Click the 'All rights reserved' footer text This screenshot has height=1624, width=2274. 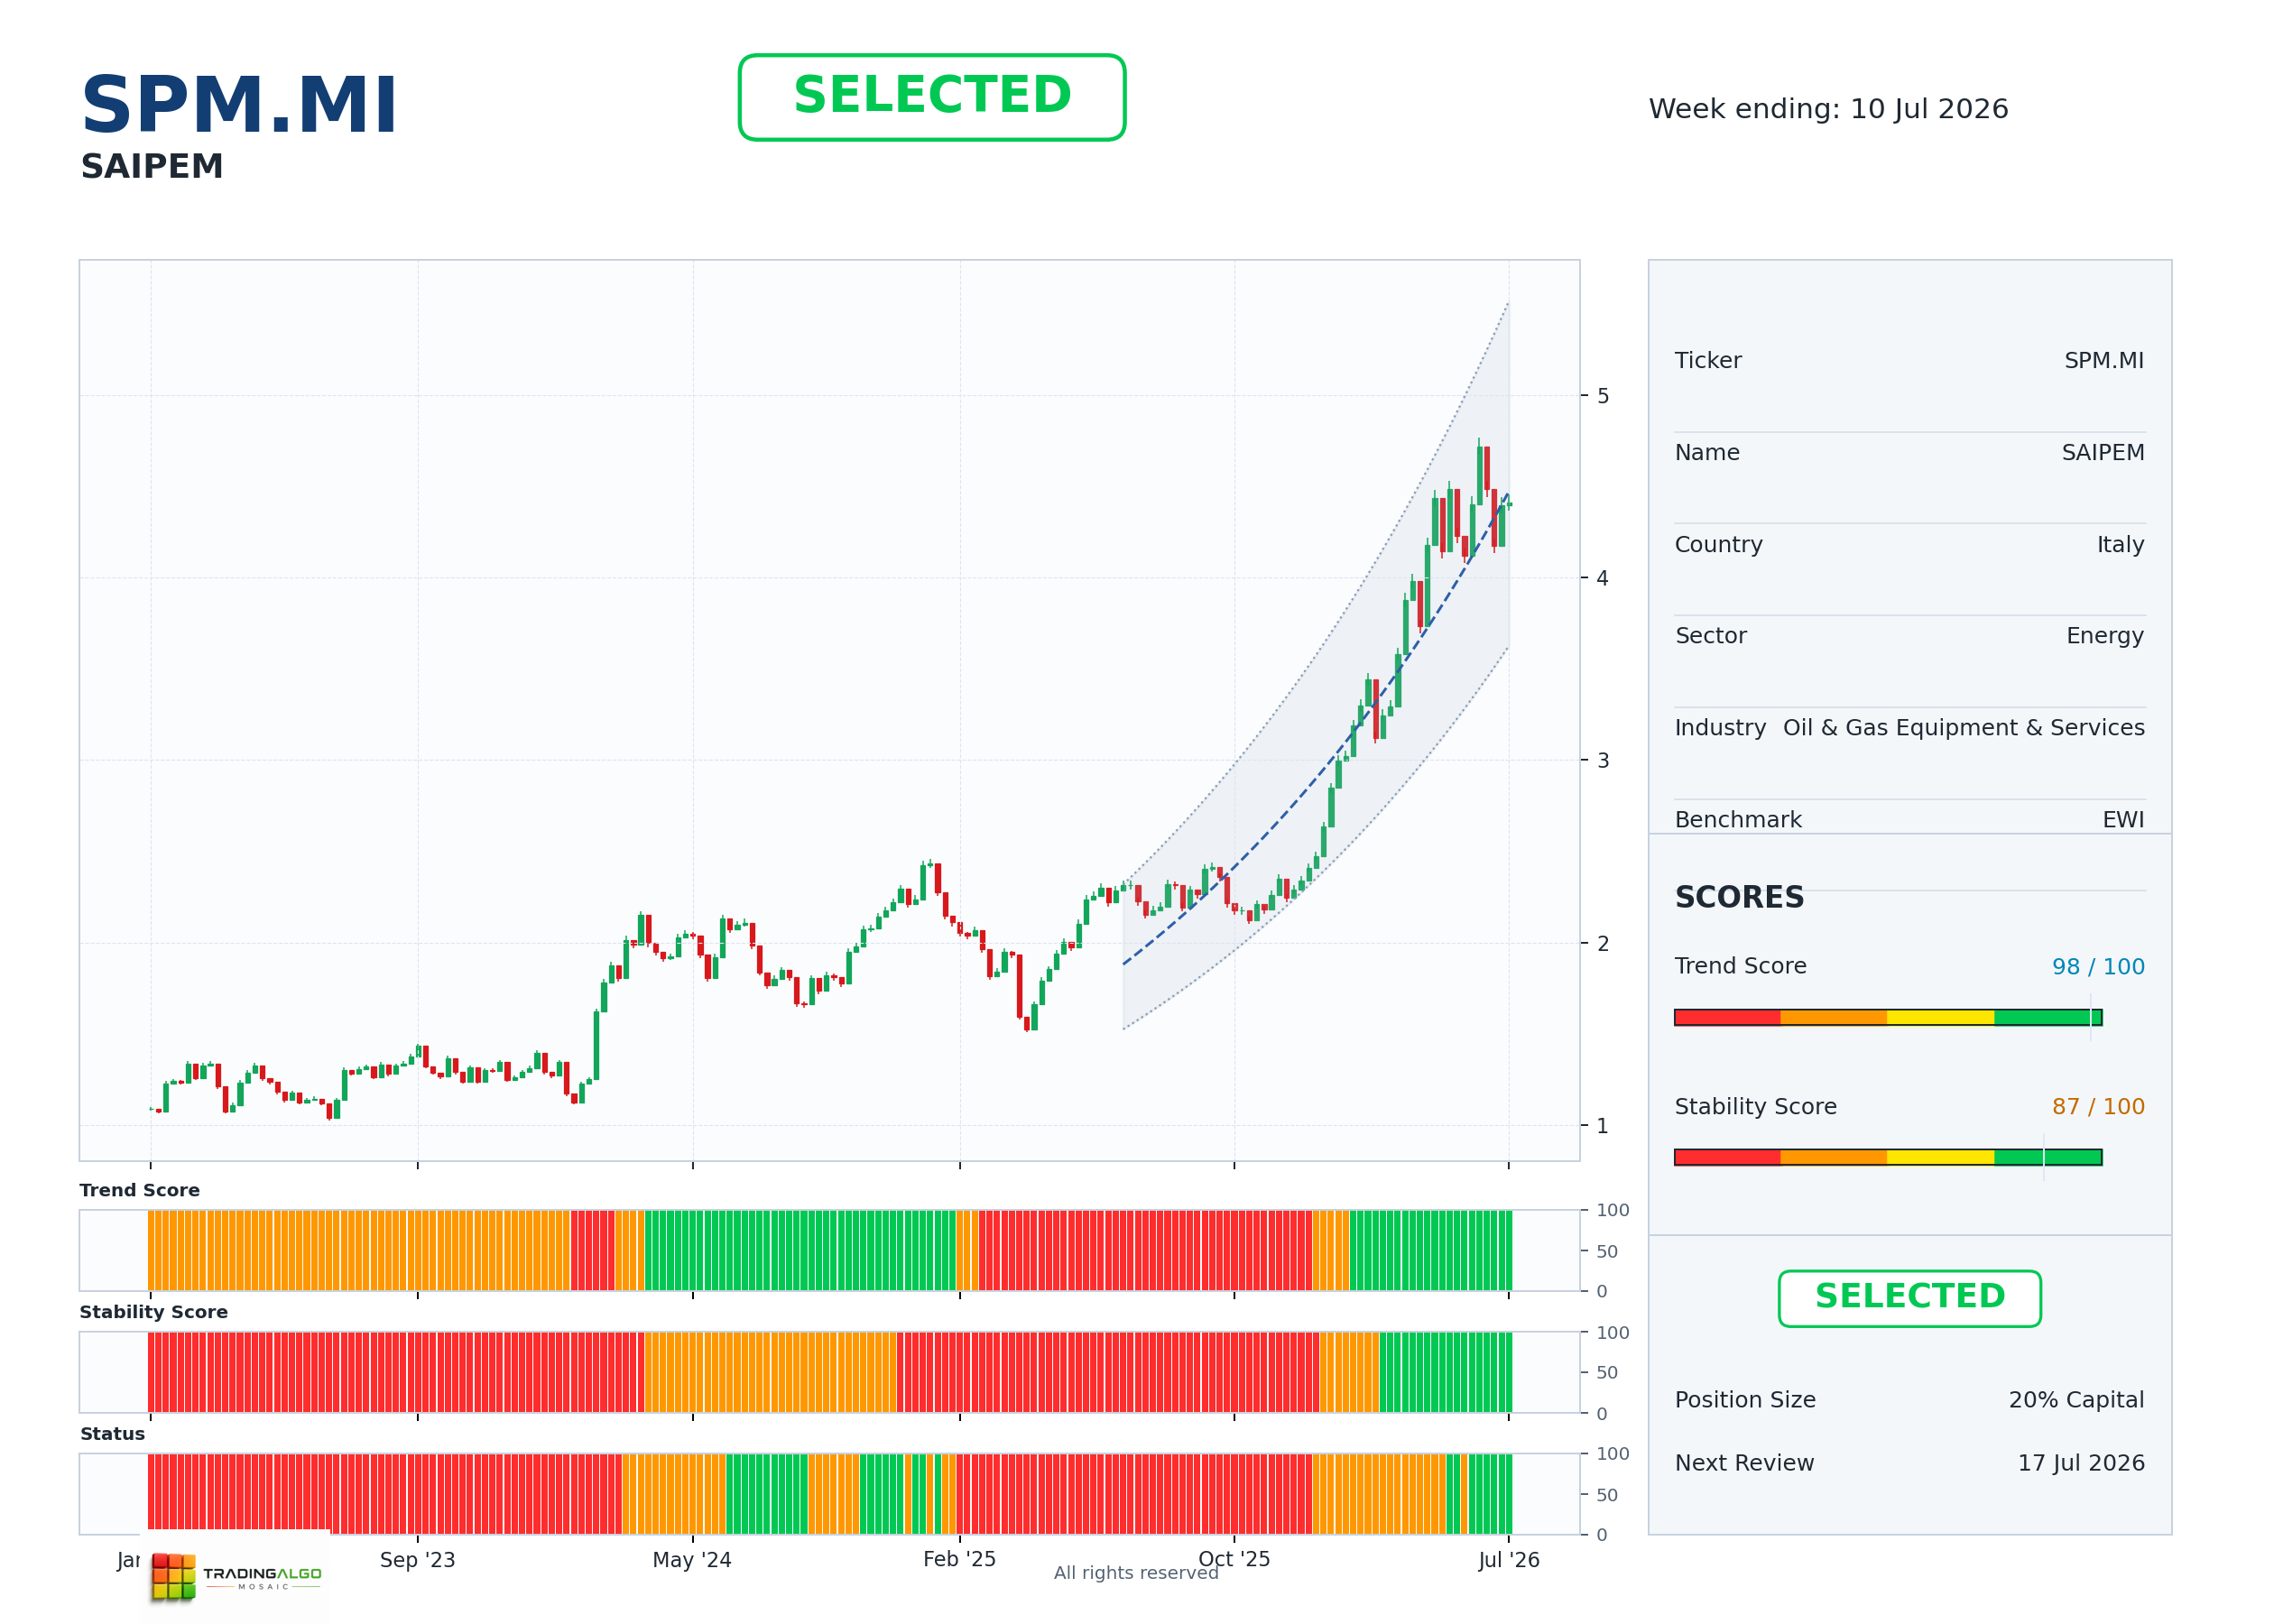click(x=1136, y=1573)
